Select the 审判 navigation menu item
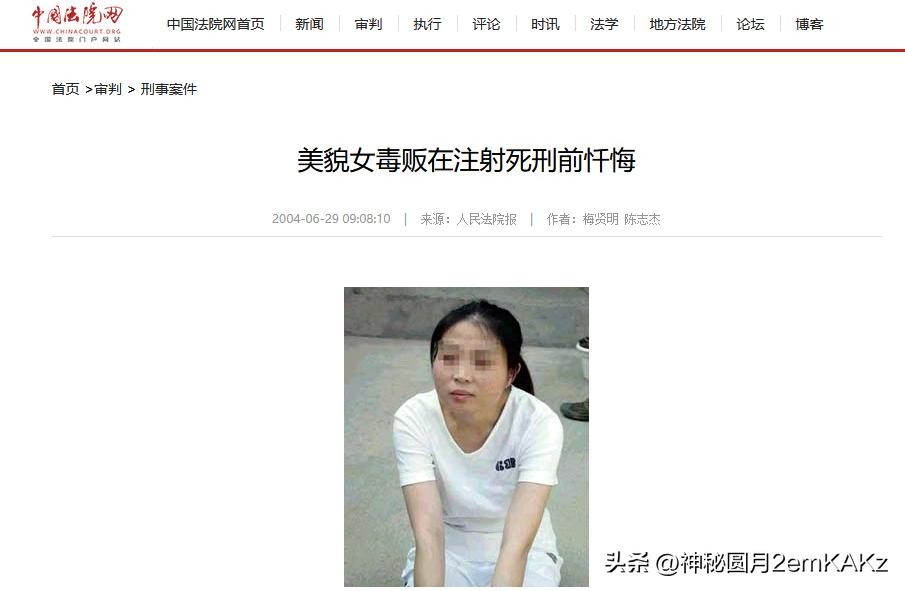 (x=368, y=24)
